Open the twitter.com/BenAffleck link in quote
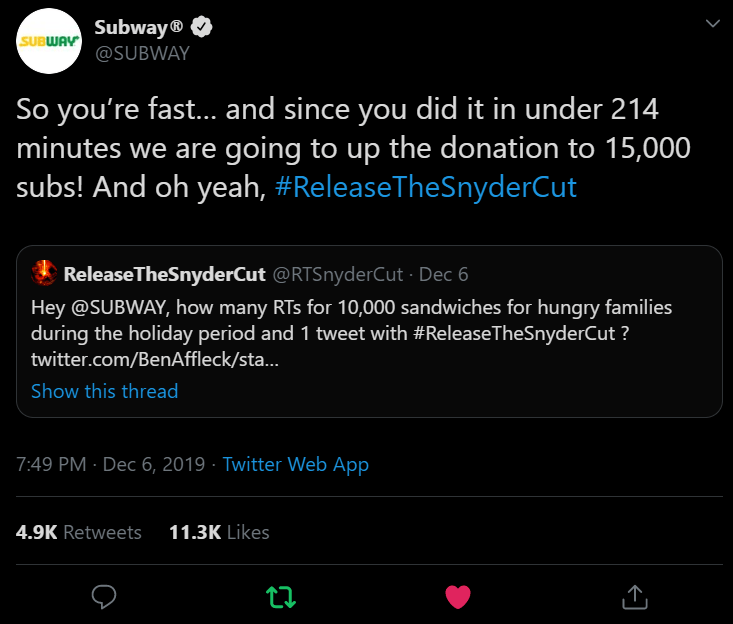Viewport: 733px width, 624px height. [x=155, y=358]
